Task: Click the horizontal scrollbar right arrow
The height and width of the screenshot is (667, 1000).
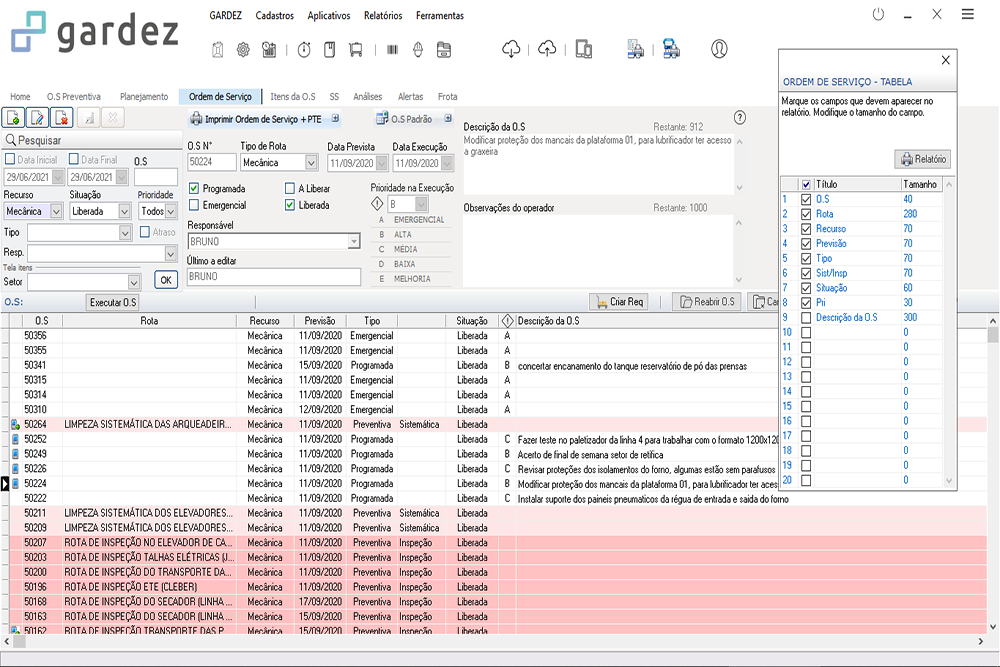Action: [x=981, y=641]
